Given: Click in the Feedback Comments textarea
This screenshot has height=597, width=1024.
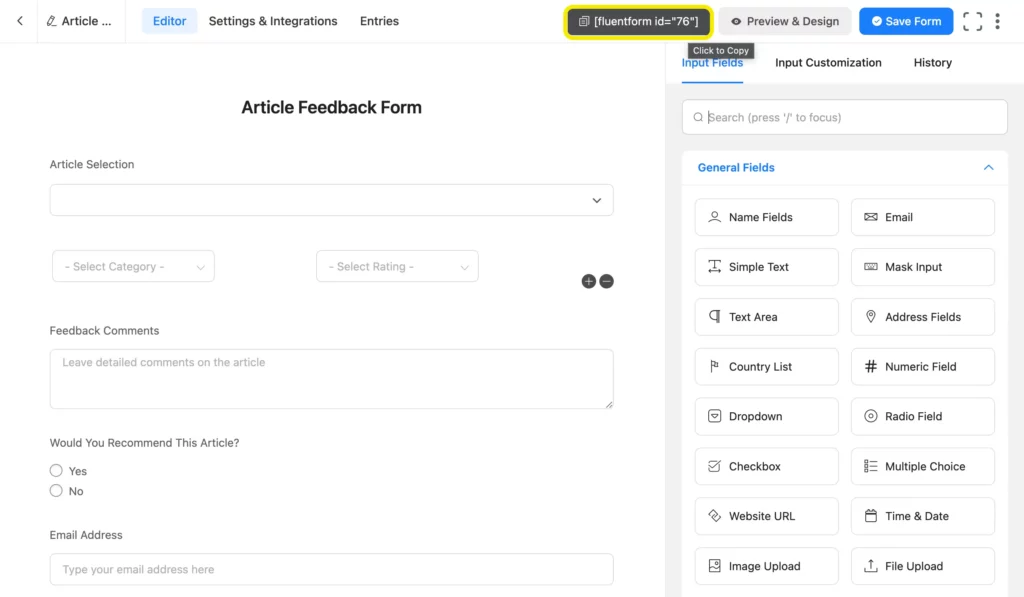Looking at the screenshot, I should pyautogui.click(x=332, y=379).
